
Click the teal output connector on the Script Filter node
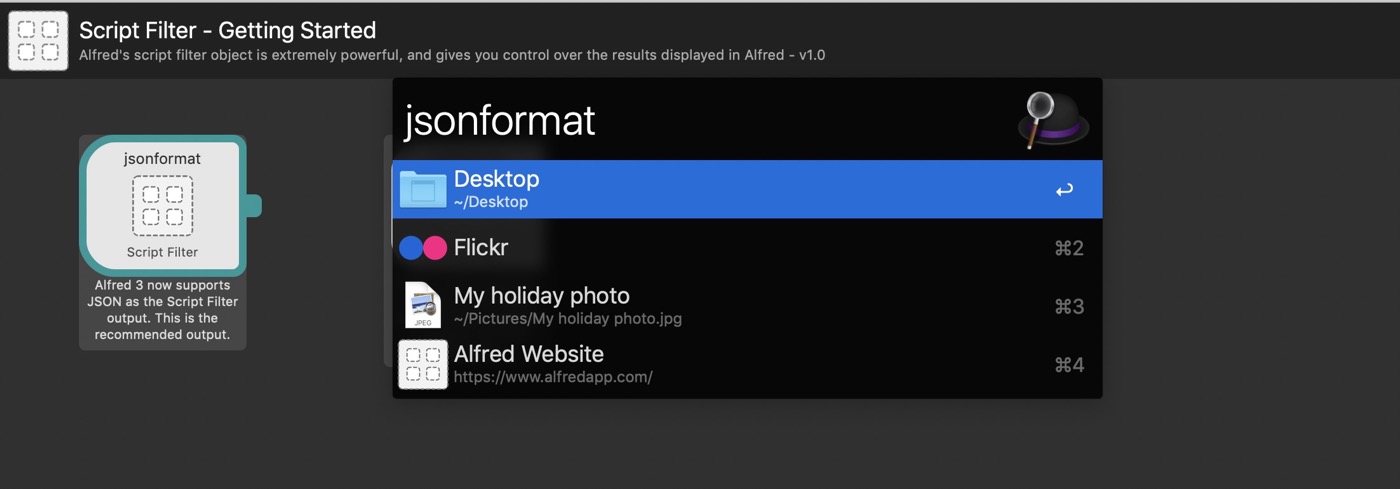(252, 205)
